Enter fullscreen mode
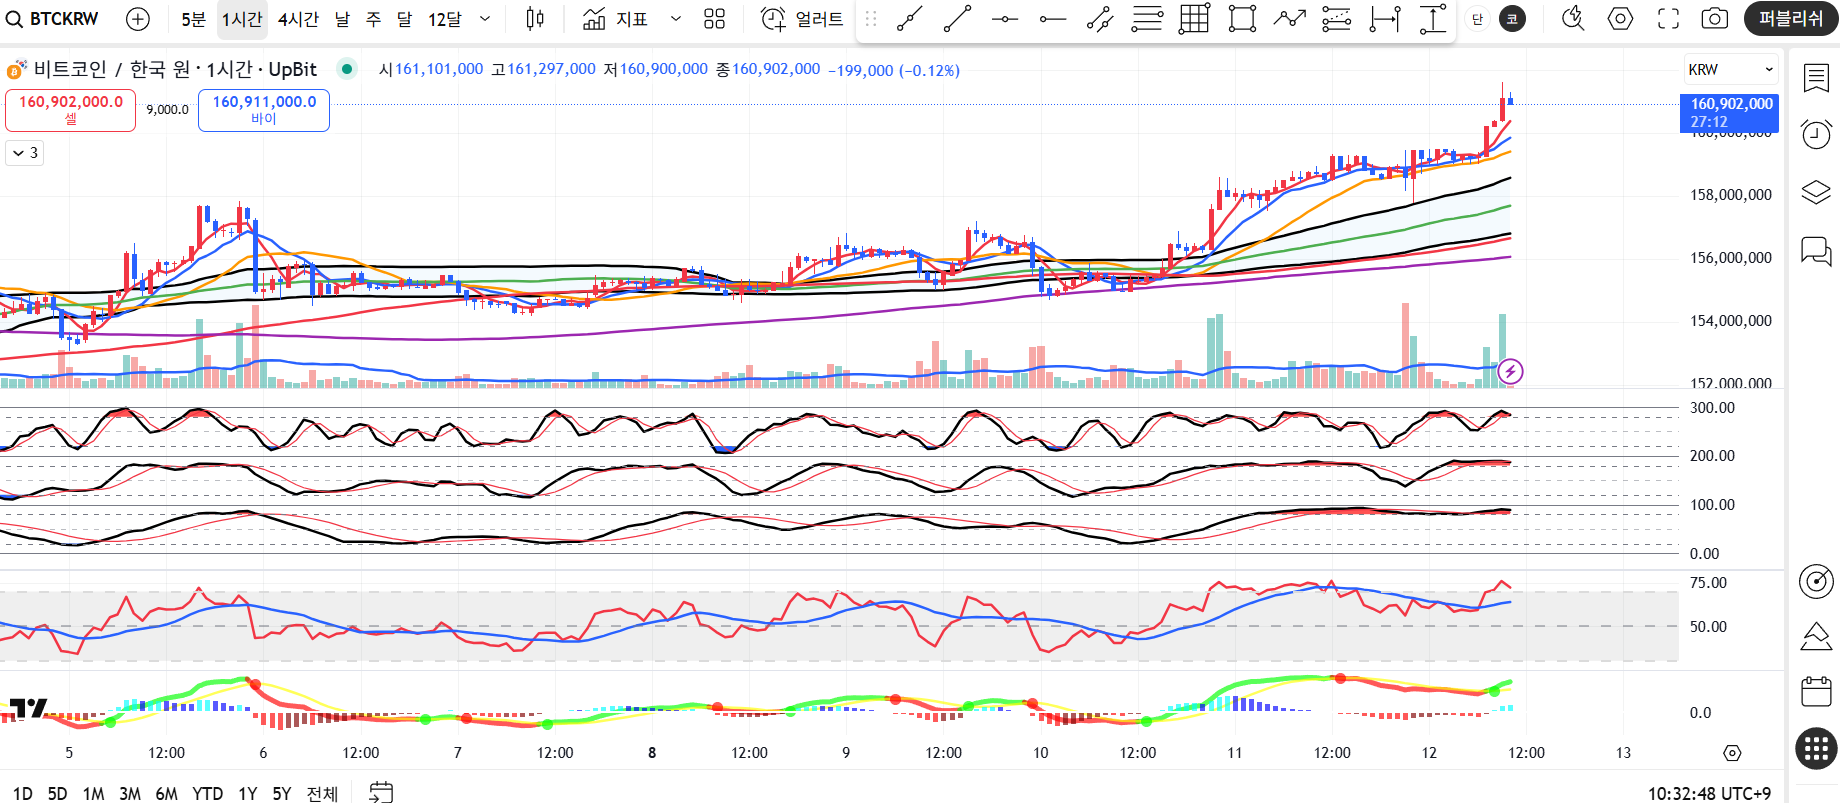 point(1668,19)
